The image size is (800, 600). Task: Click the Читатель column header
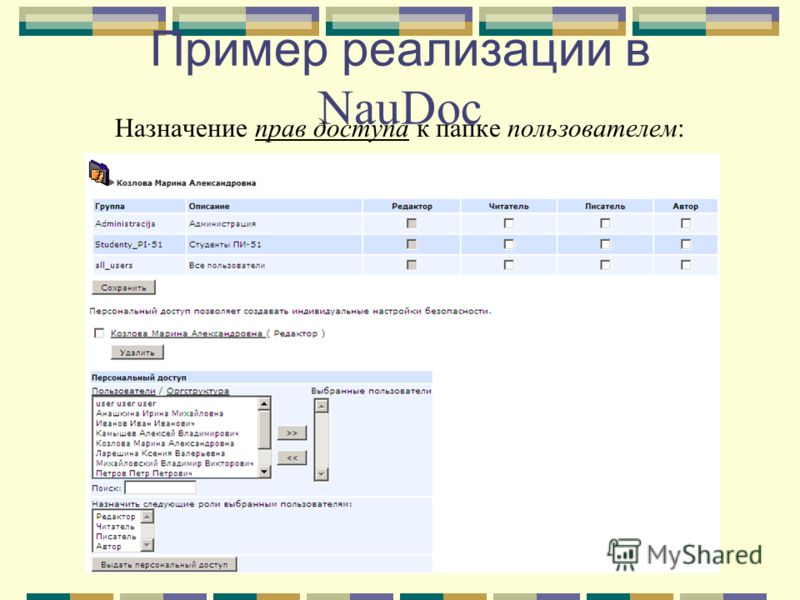click(509, 206)
